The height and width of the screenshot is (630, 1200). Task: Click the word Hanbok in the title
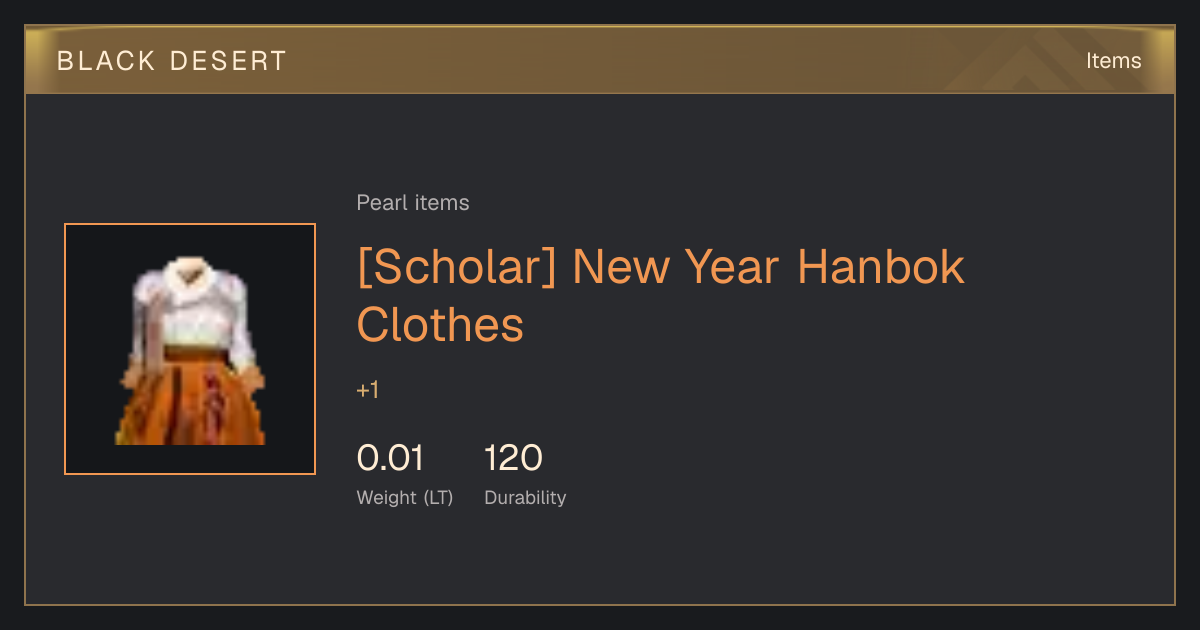[881, 267]
